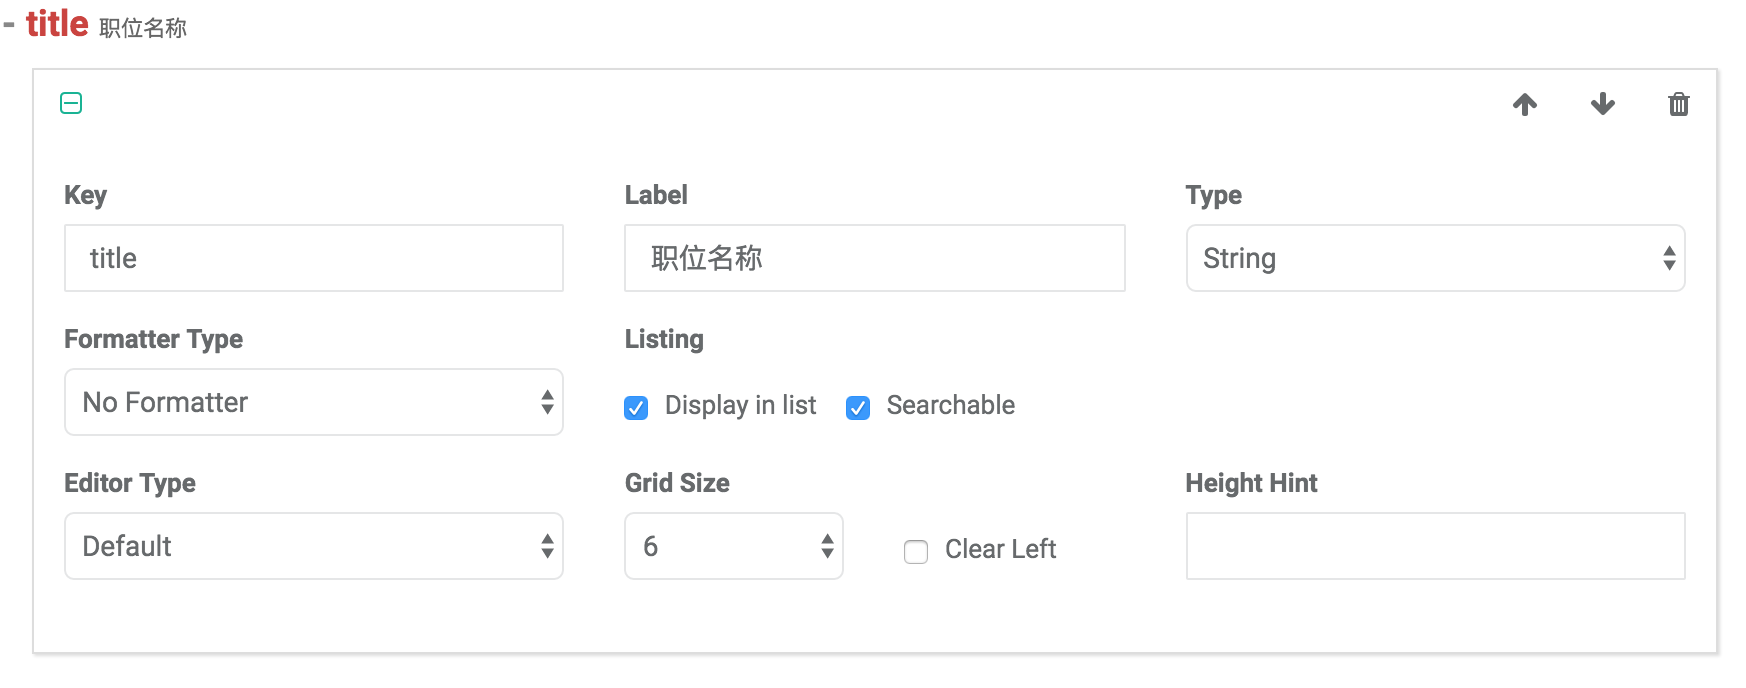Enable the Clear Left checkbox
Viewport: 1746px width, 688px height.
[x=916, y=552]
